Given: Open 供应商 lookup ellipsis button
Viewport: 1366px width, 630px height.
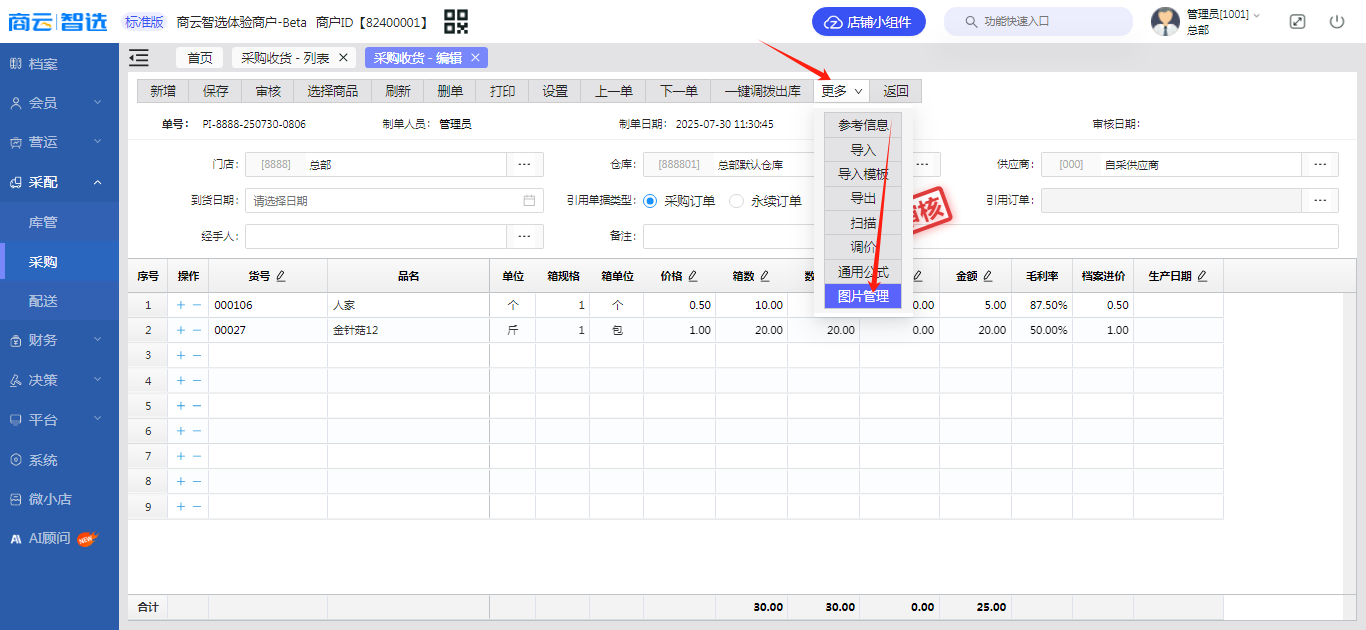Looking at the screenshot, I should [1320, 164].
